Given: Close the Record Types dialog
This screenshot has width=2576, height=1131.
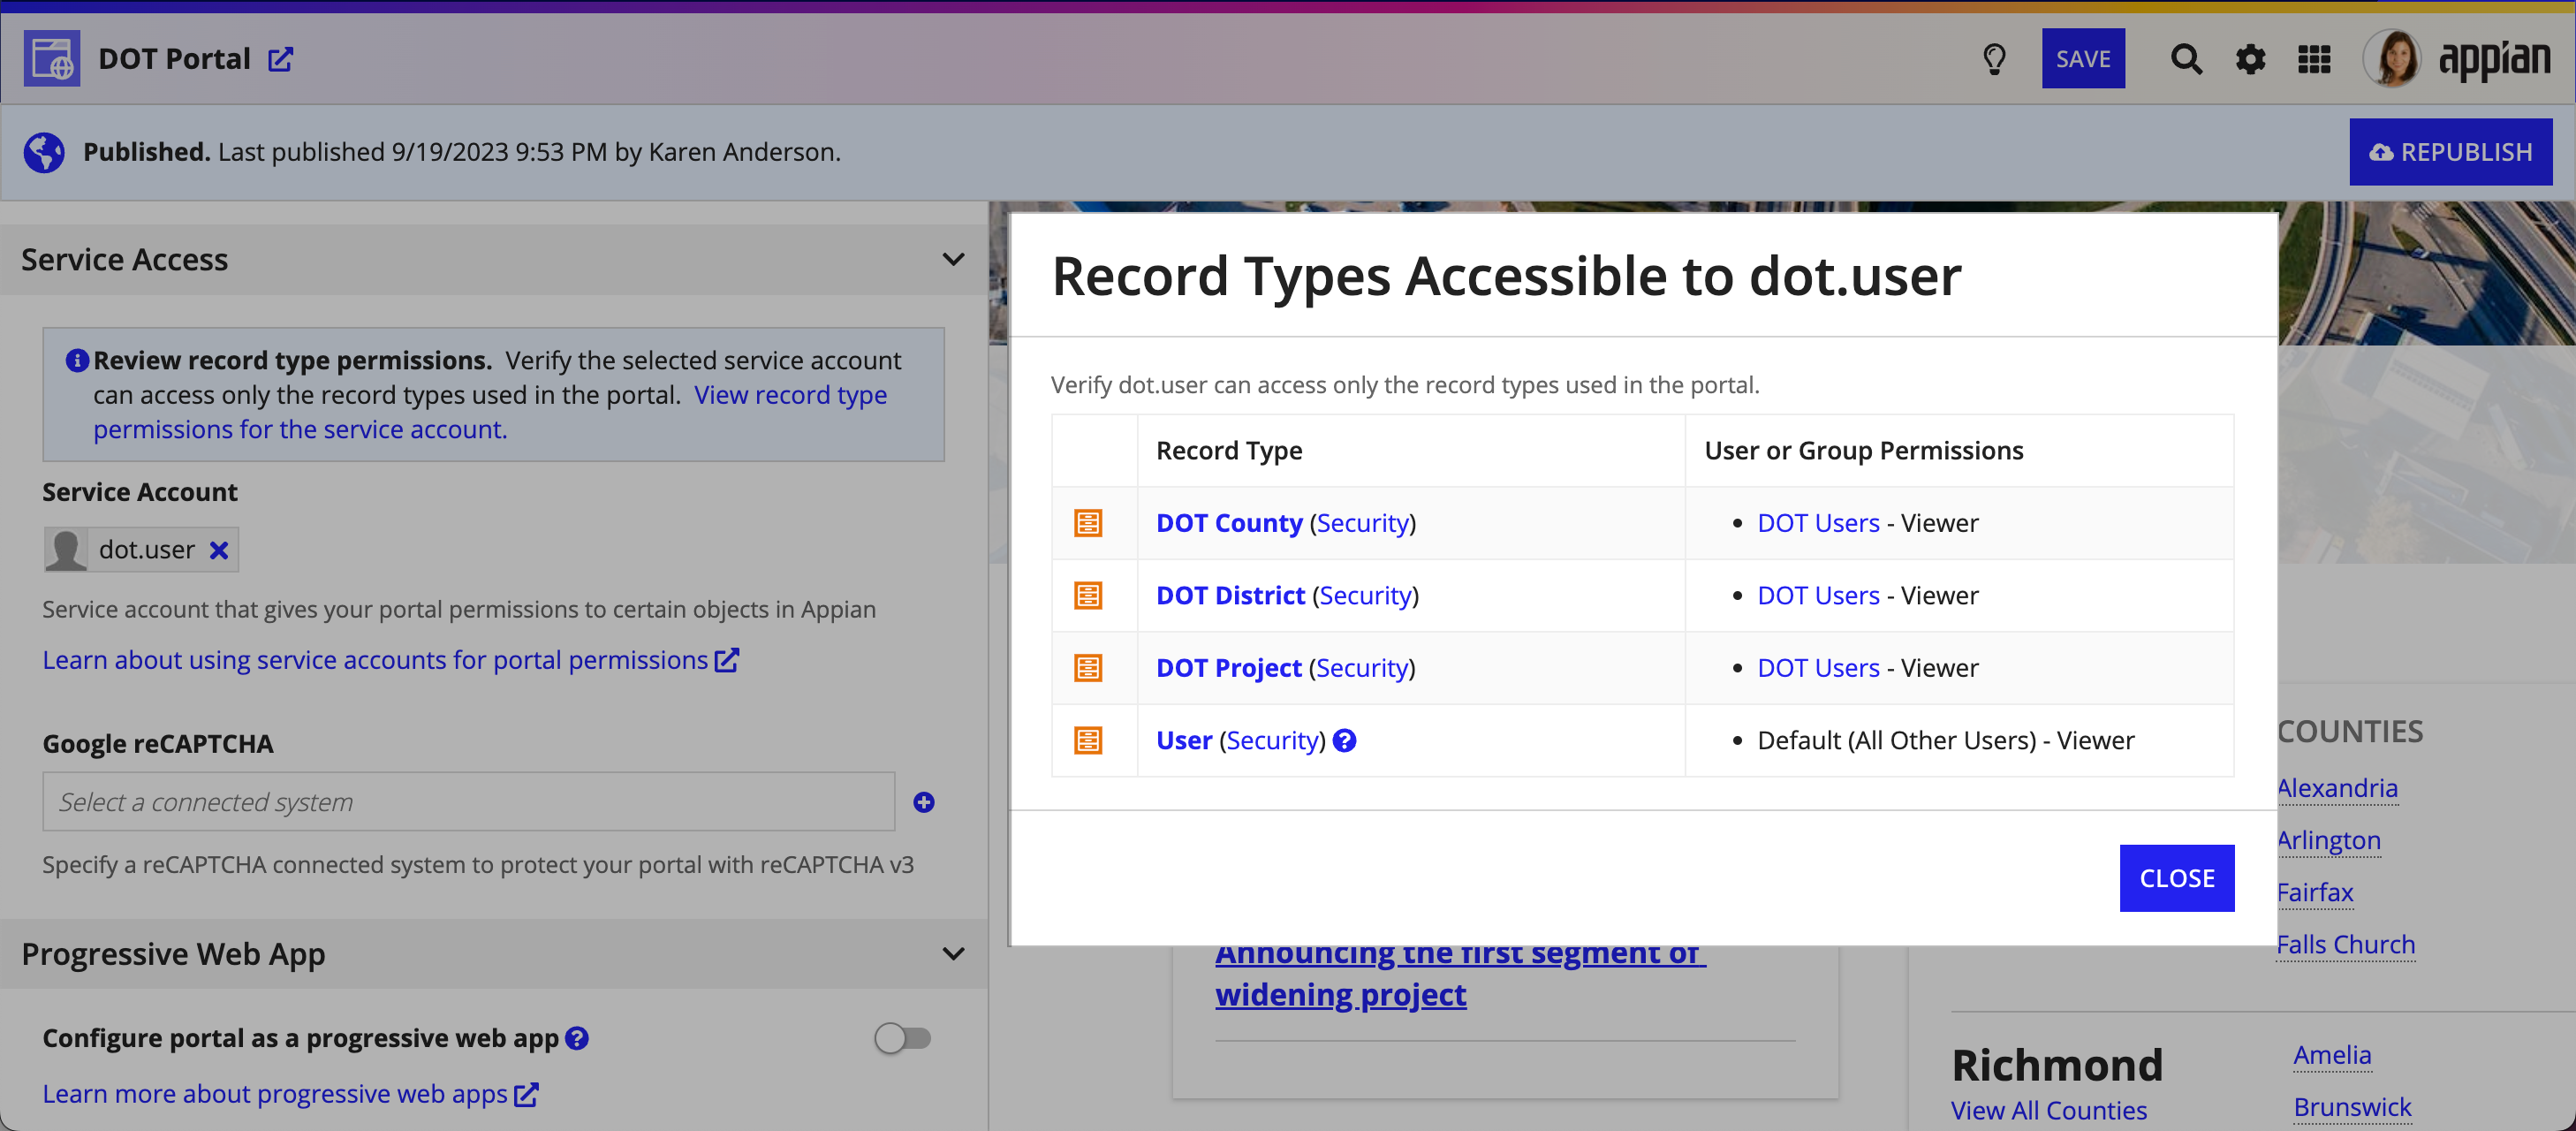Looking at the screenshot, I should 2176,878.
